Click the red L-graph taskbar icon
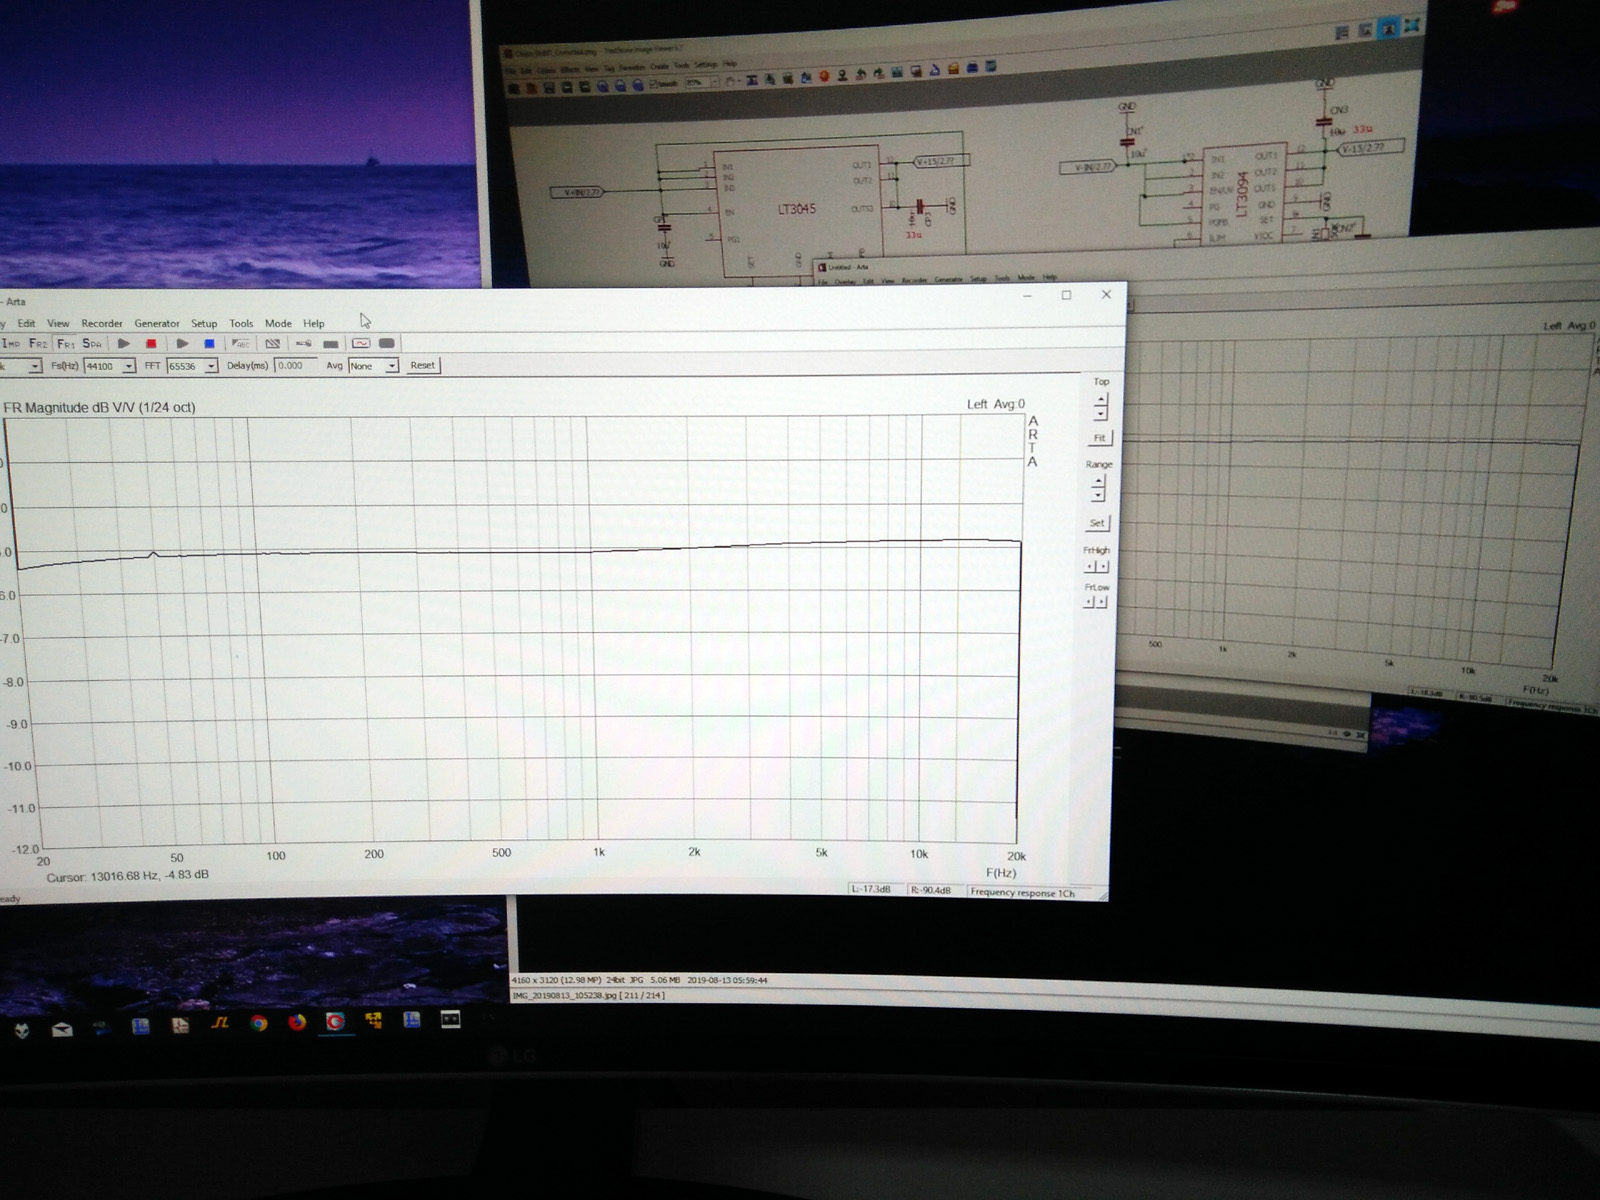 coord(181,1025)
